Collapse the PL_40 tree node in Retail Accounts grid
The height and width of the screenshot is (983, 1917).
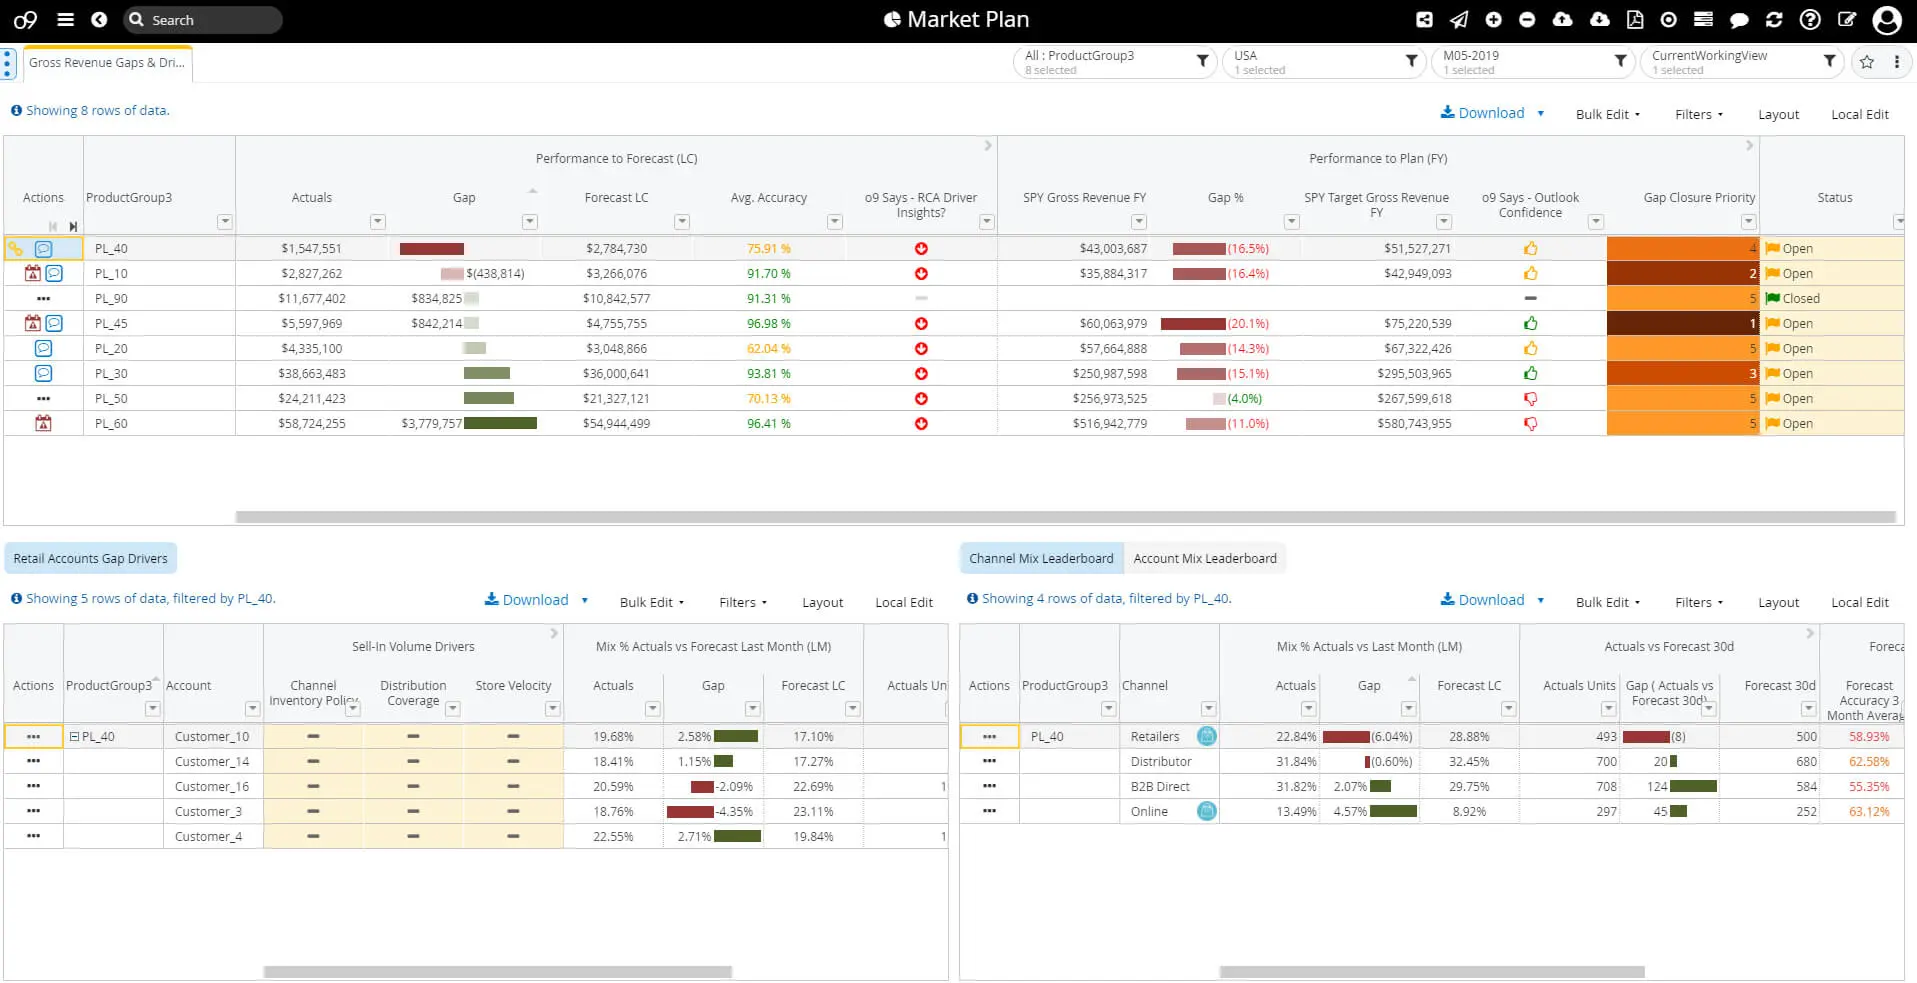pos(74,736)
